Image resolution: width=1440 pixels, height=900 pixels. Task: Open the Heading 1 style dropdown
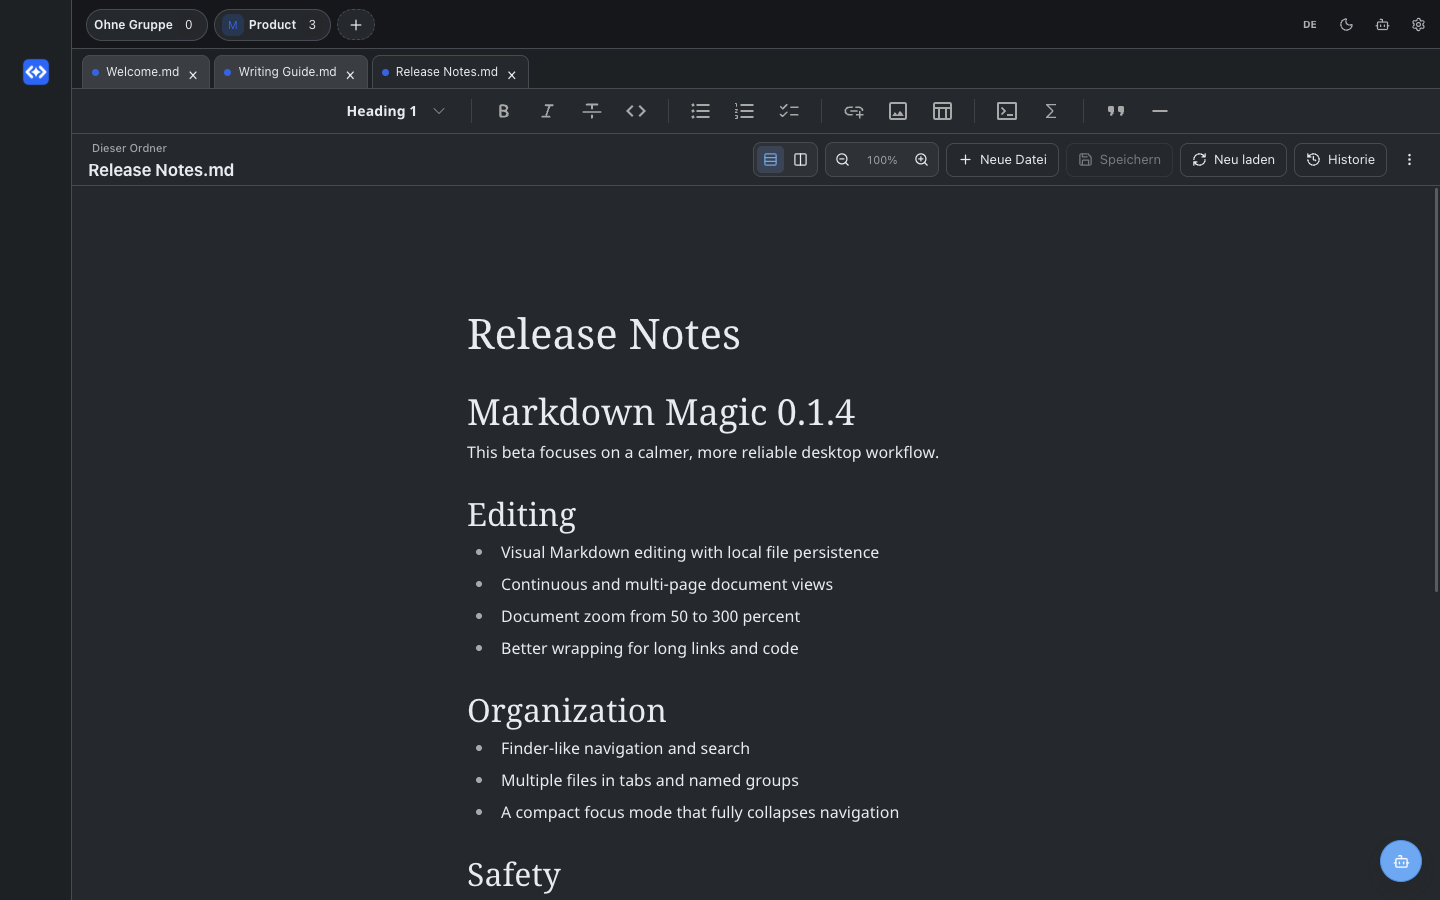click(396, 111)
